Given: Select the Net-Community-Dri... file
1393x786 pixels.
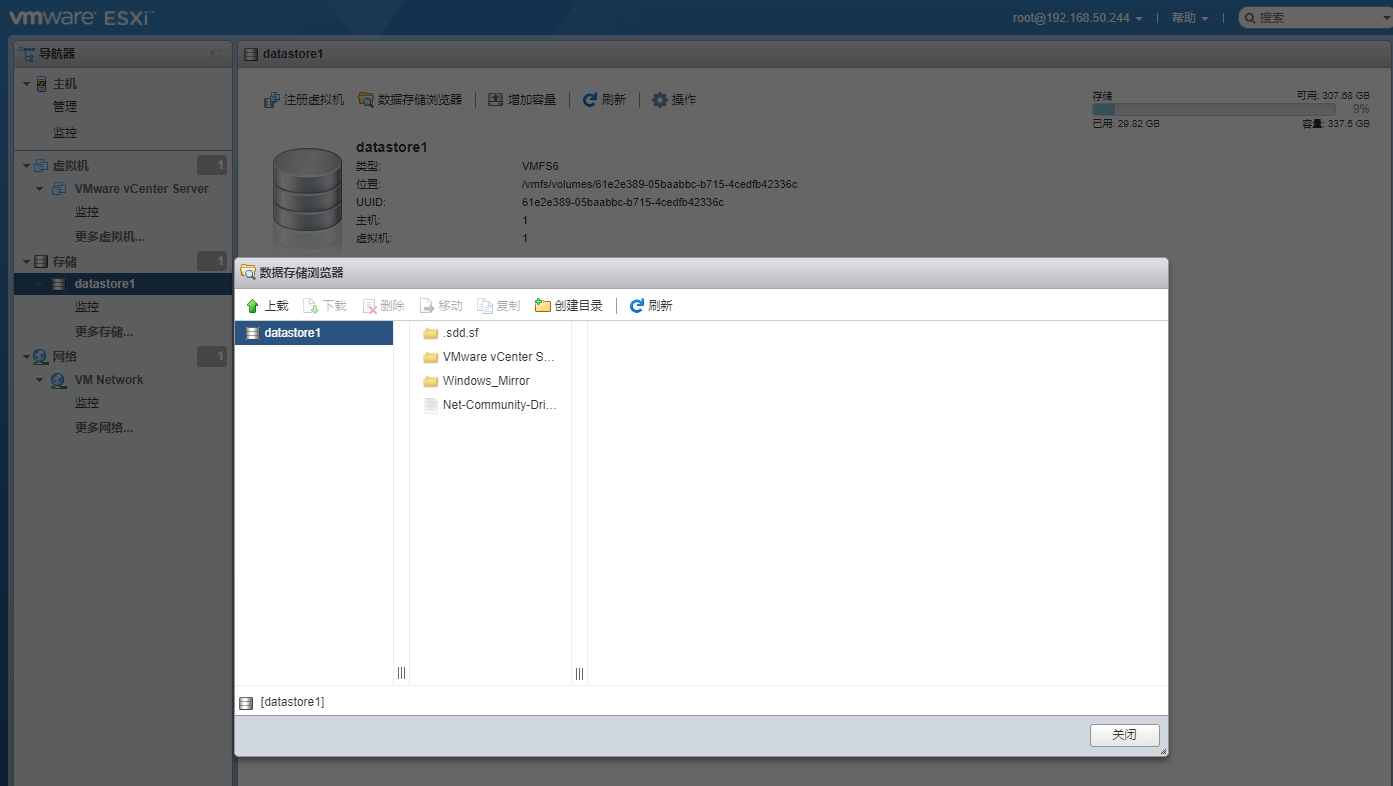Looking at the screenshot, I should click(498, 405).
